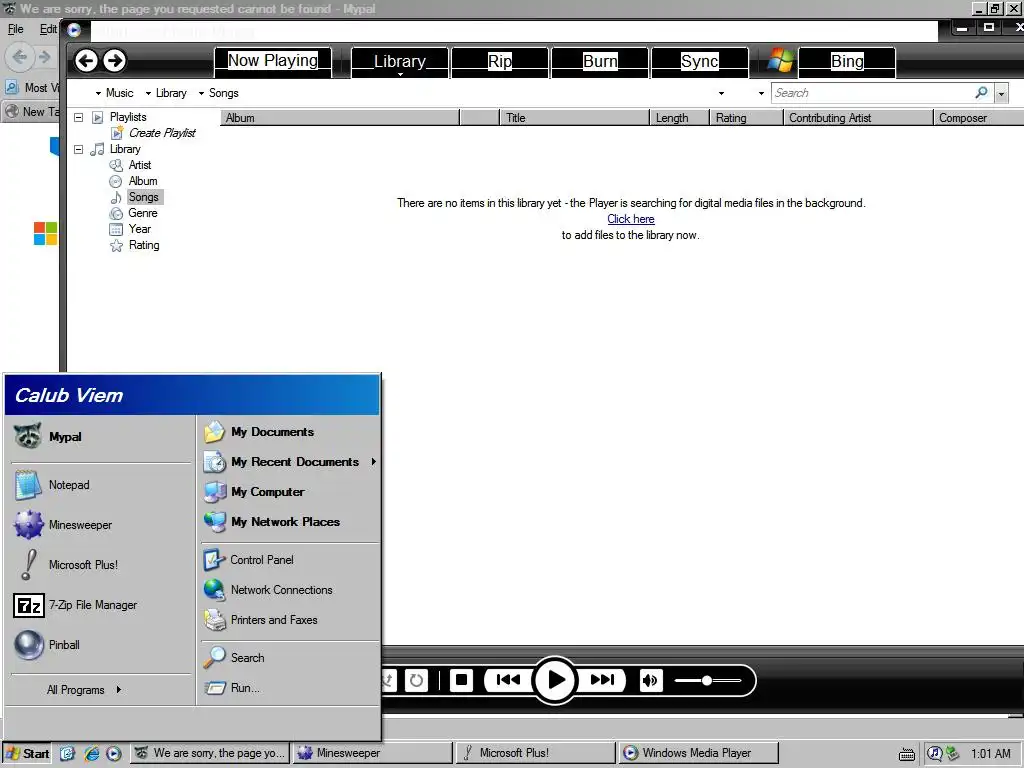Skip to next track
This screenshot has height=768, width=1024.
(602, 680)
